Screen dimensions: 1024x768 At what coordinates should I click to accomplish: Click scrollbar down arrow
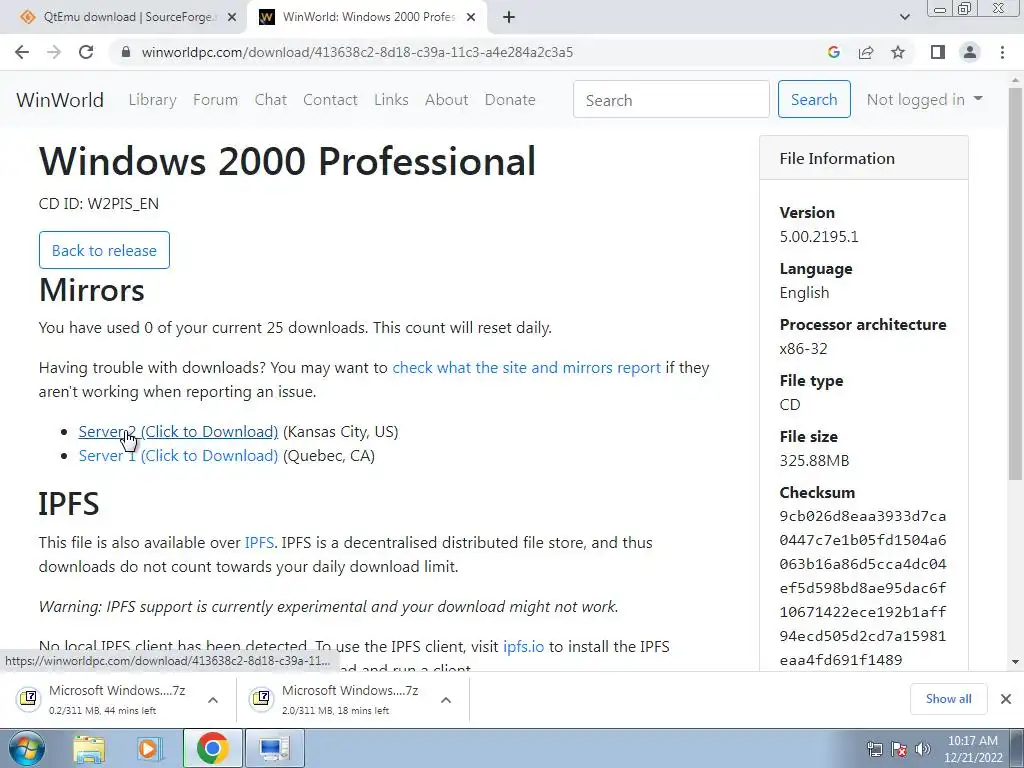pyautogui.click(x=1015, y=662)
